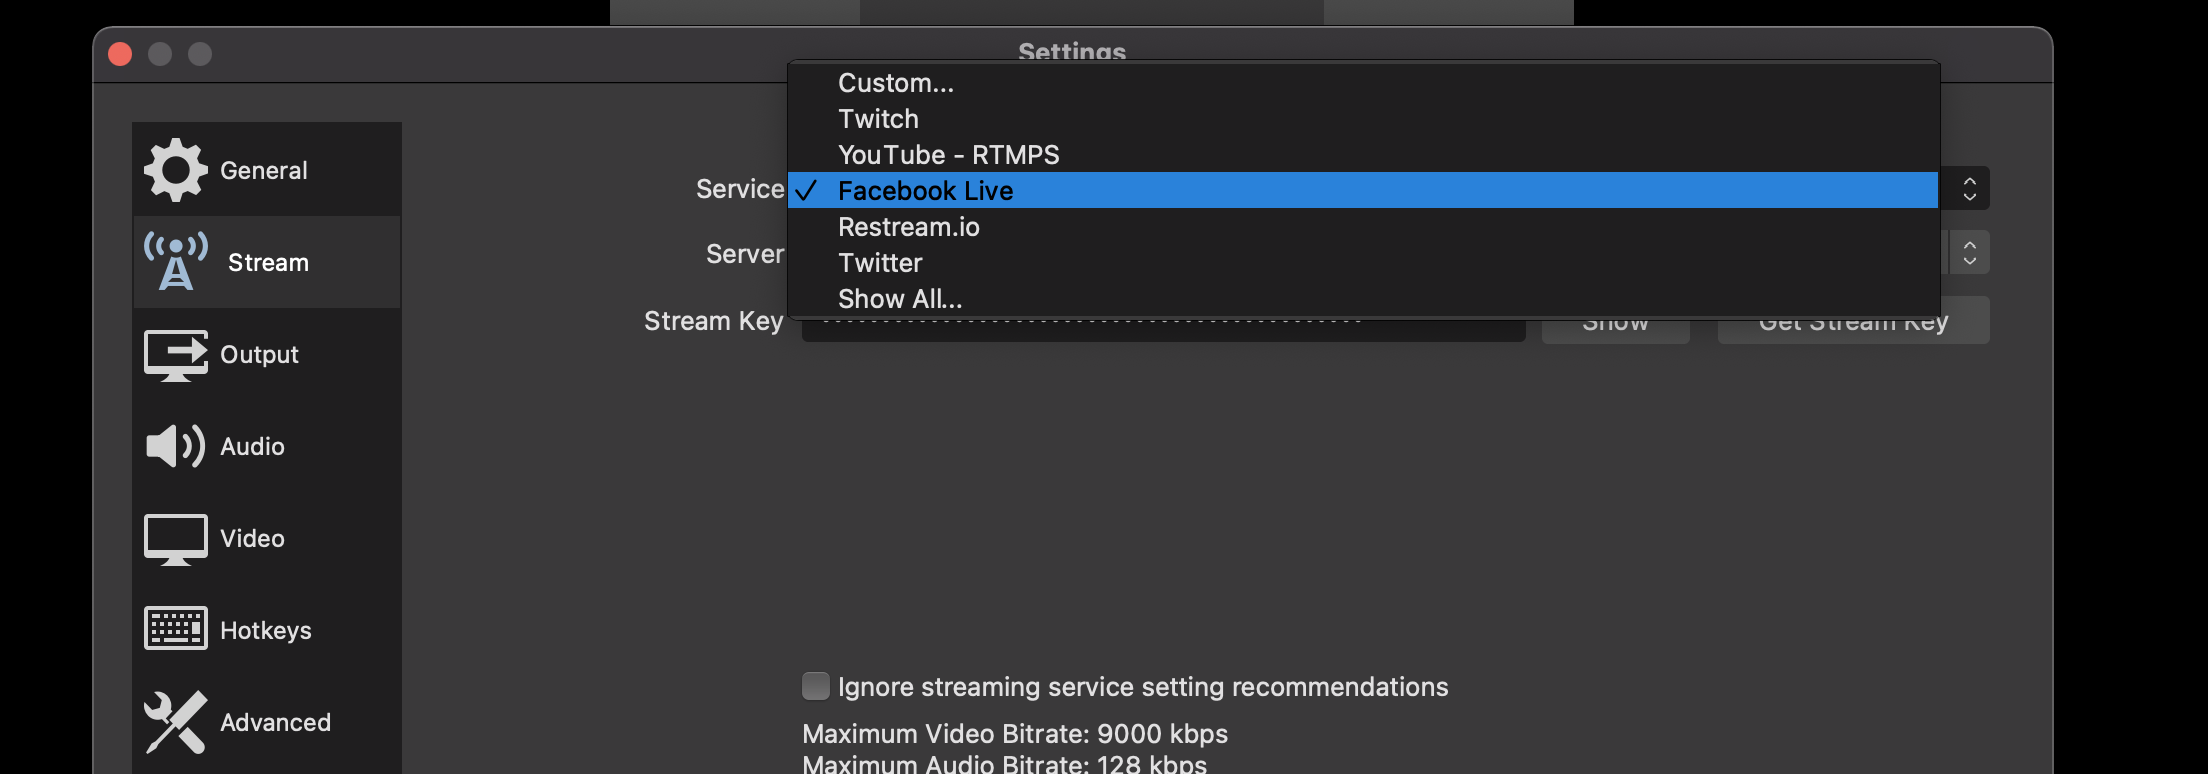Screen dimensions: 2208x774
Task: Go to the Output tab label
Action: coord(259,354)
